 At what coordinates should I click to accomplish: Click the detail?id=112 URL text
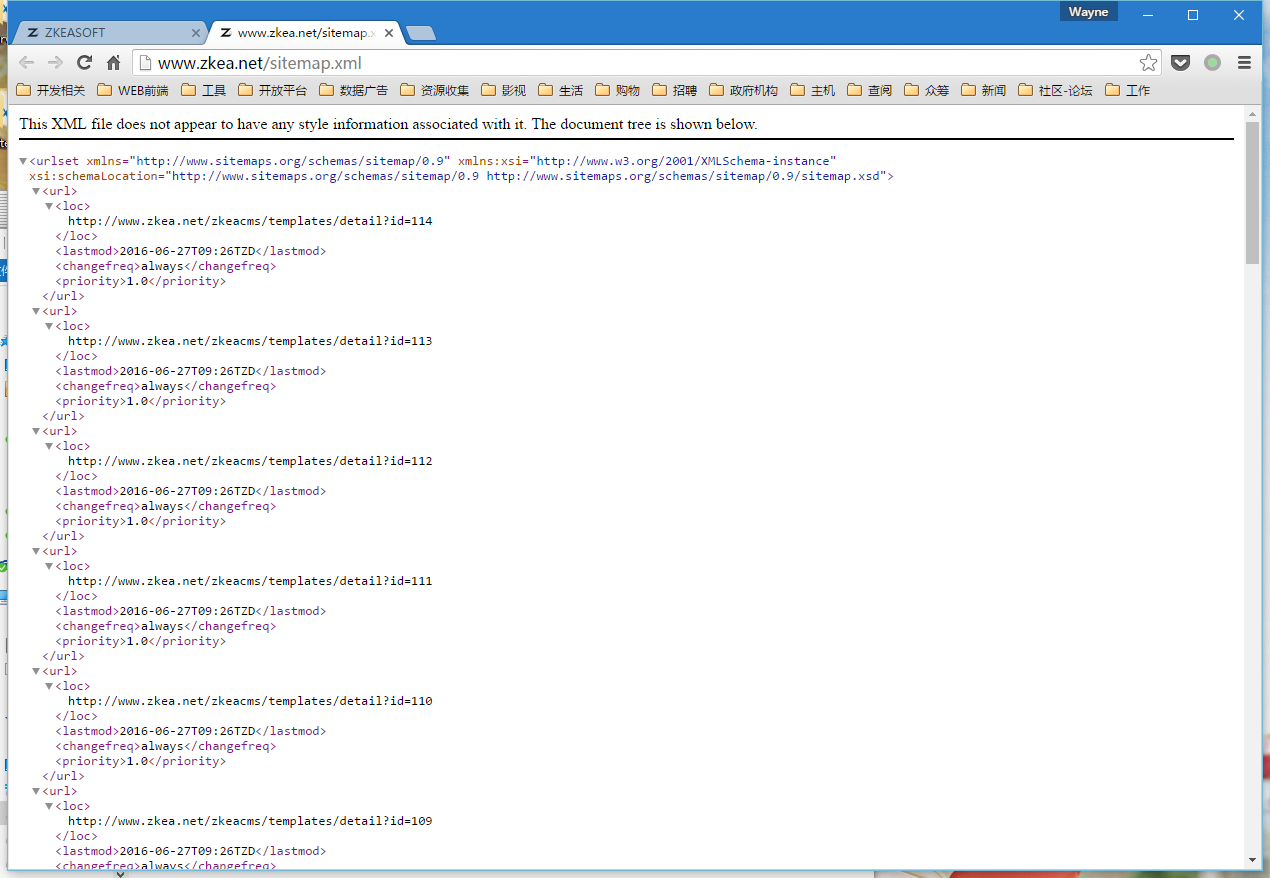(x=250, y=461)
